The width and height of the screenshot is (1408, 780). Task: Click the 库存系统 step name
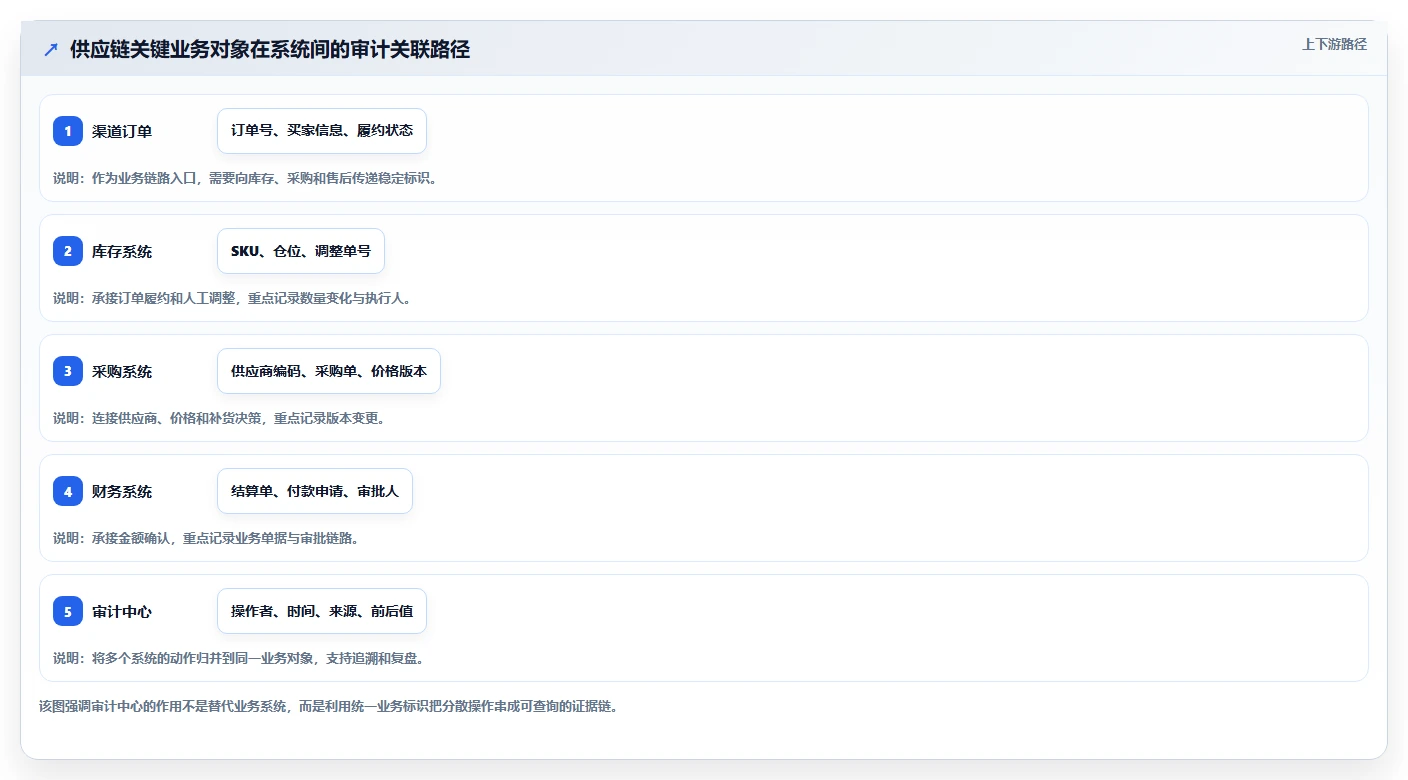click(x=122, y=251)
